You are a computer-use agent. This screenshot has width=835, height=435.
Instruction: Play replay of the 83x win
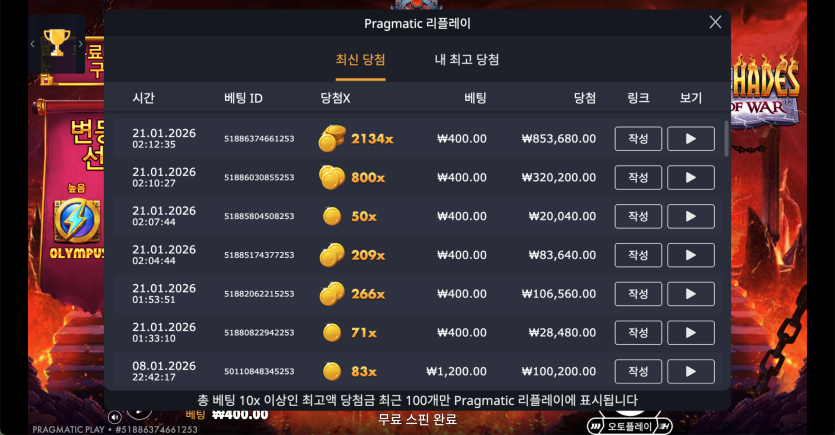(691, 372)
